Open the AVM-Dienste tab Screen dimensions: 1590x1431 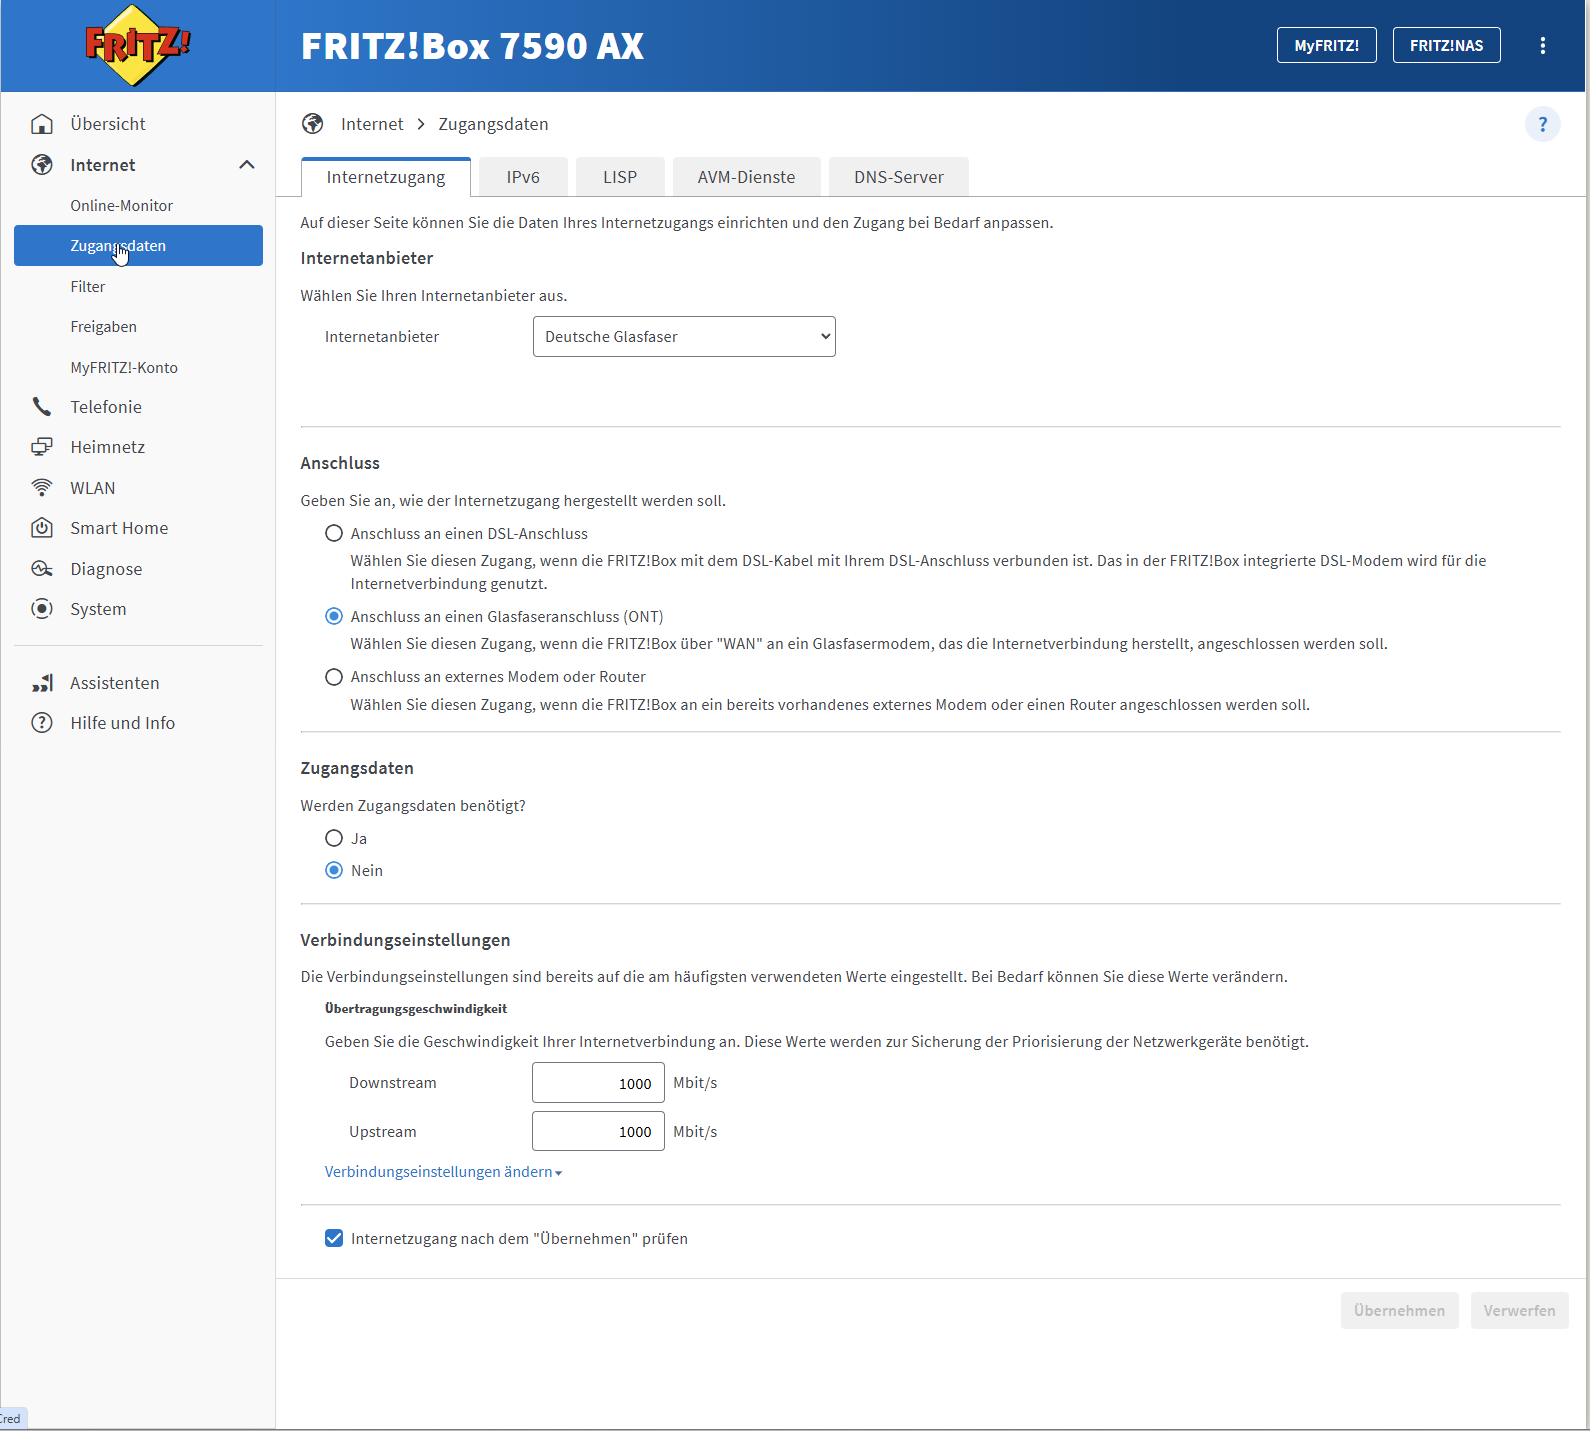click(747, 177)
